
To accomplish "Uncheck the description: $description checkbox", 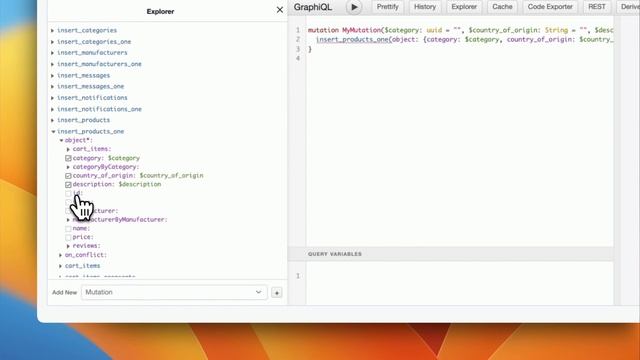I will tap(68, 184).
